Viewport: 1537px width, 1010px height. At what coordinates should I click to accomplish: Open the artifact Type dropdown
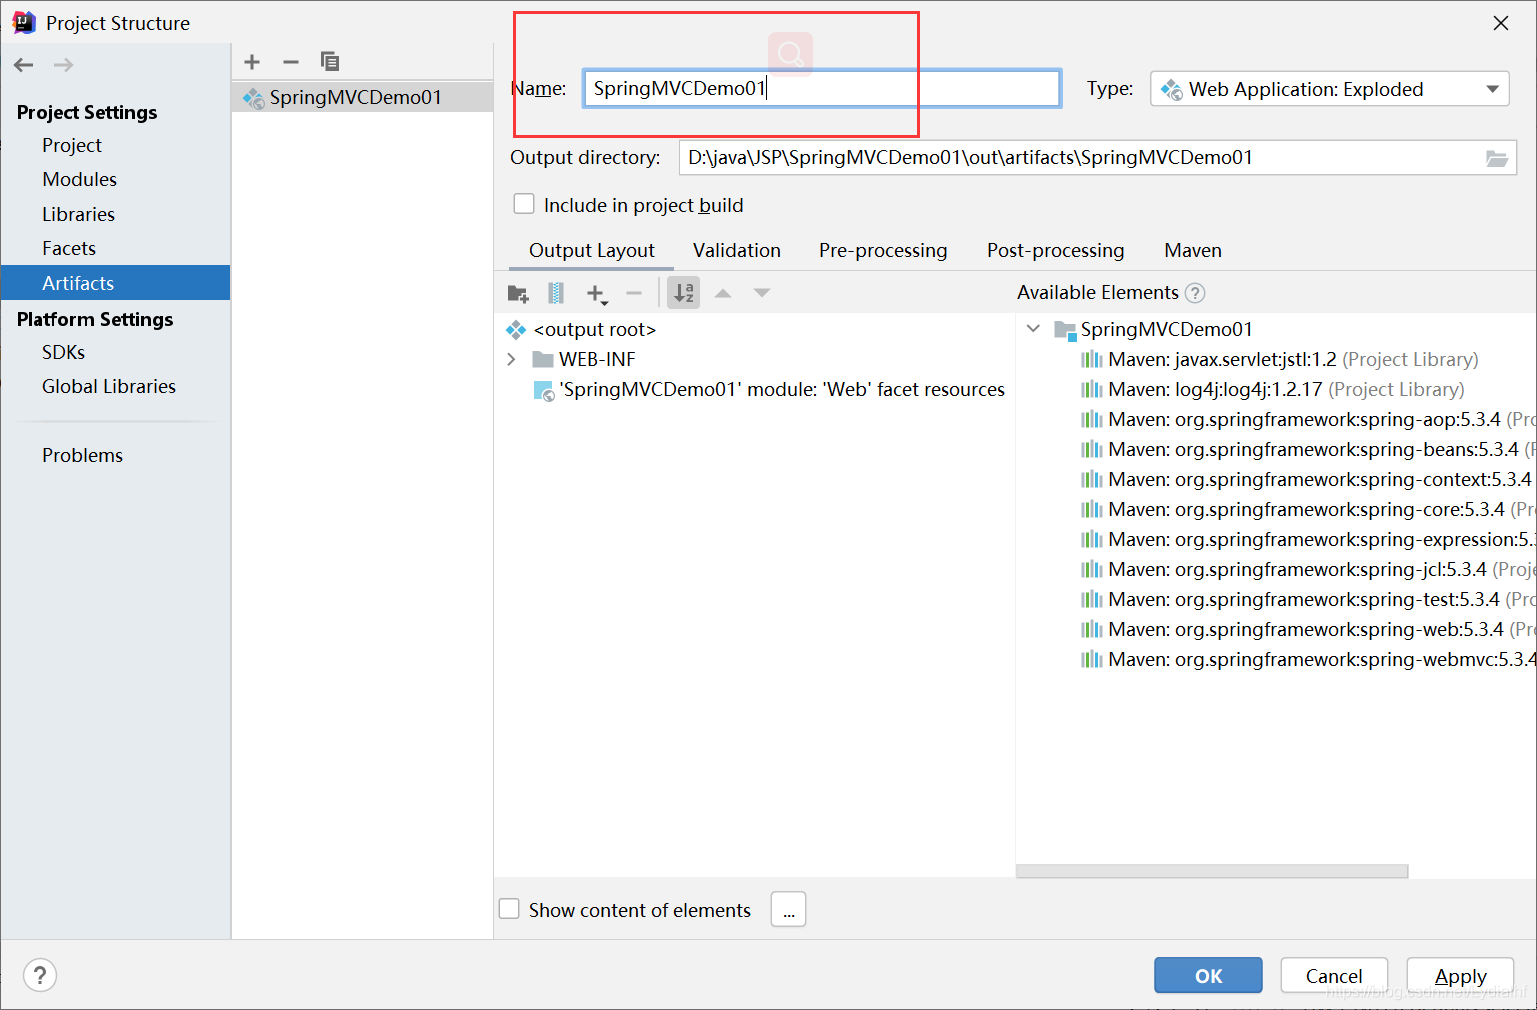point(1330,89)
